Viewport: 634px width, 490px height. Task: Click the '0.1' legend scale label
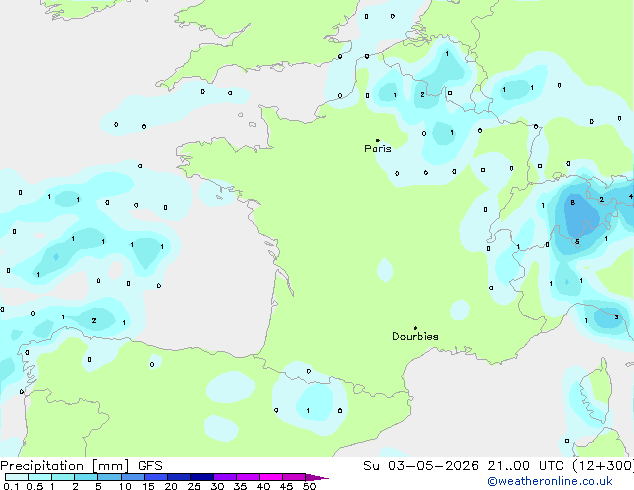coord(11,486)
